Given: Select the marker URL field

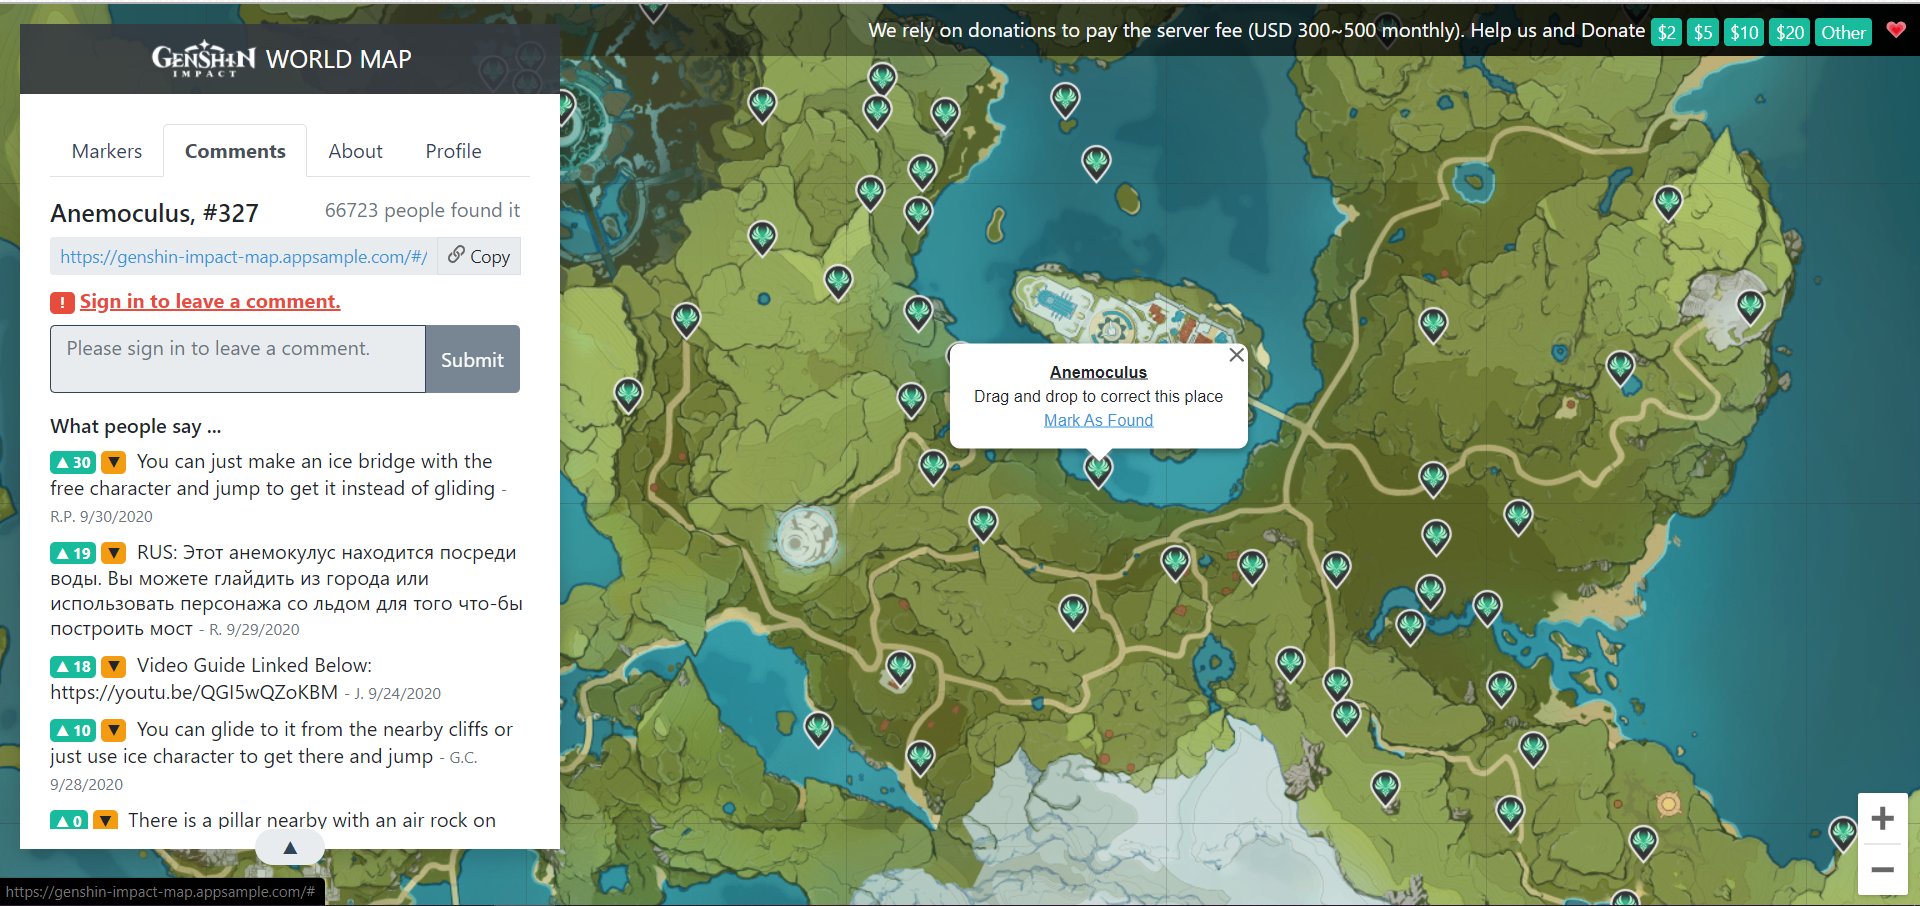Looking at the screenshot, I should 244,256.
